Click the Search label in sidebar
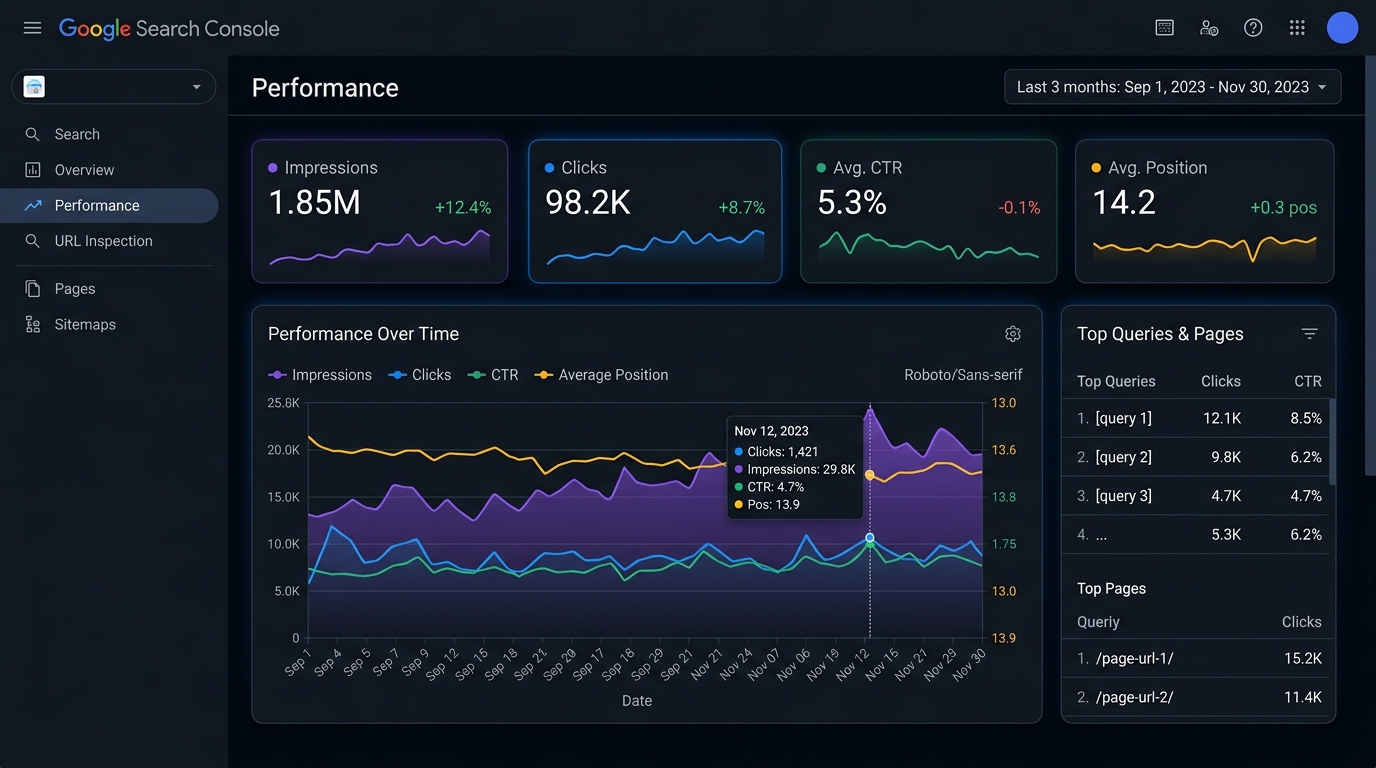Image resolution: width=1376 pixels, height=768 pixels. click(x=77, y=134)
